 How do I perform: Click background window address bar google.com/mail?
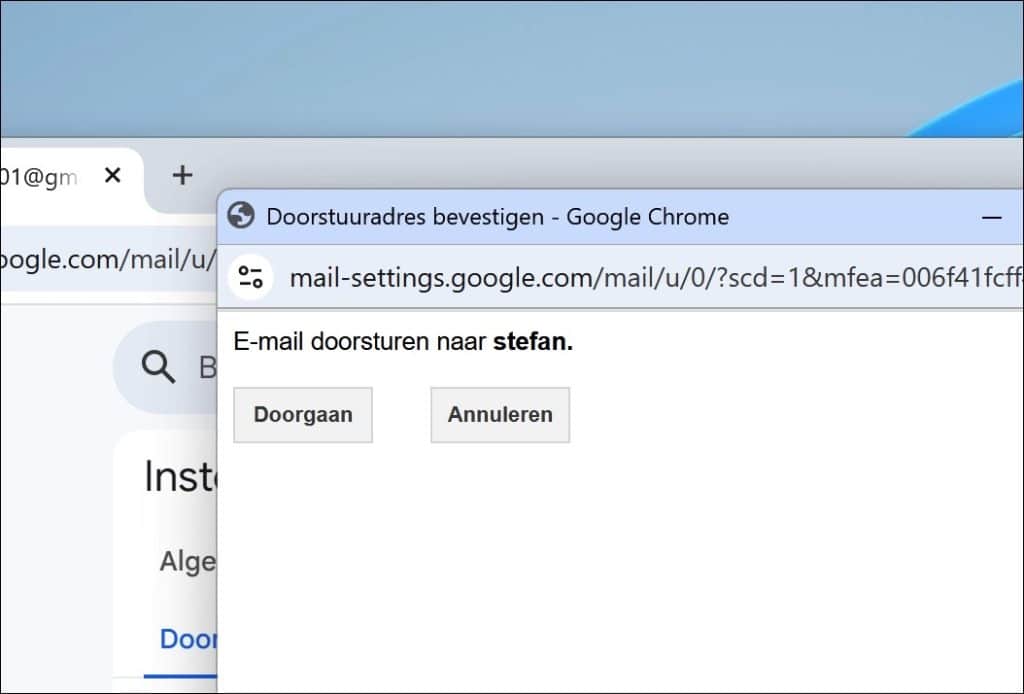click(108, 260)
